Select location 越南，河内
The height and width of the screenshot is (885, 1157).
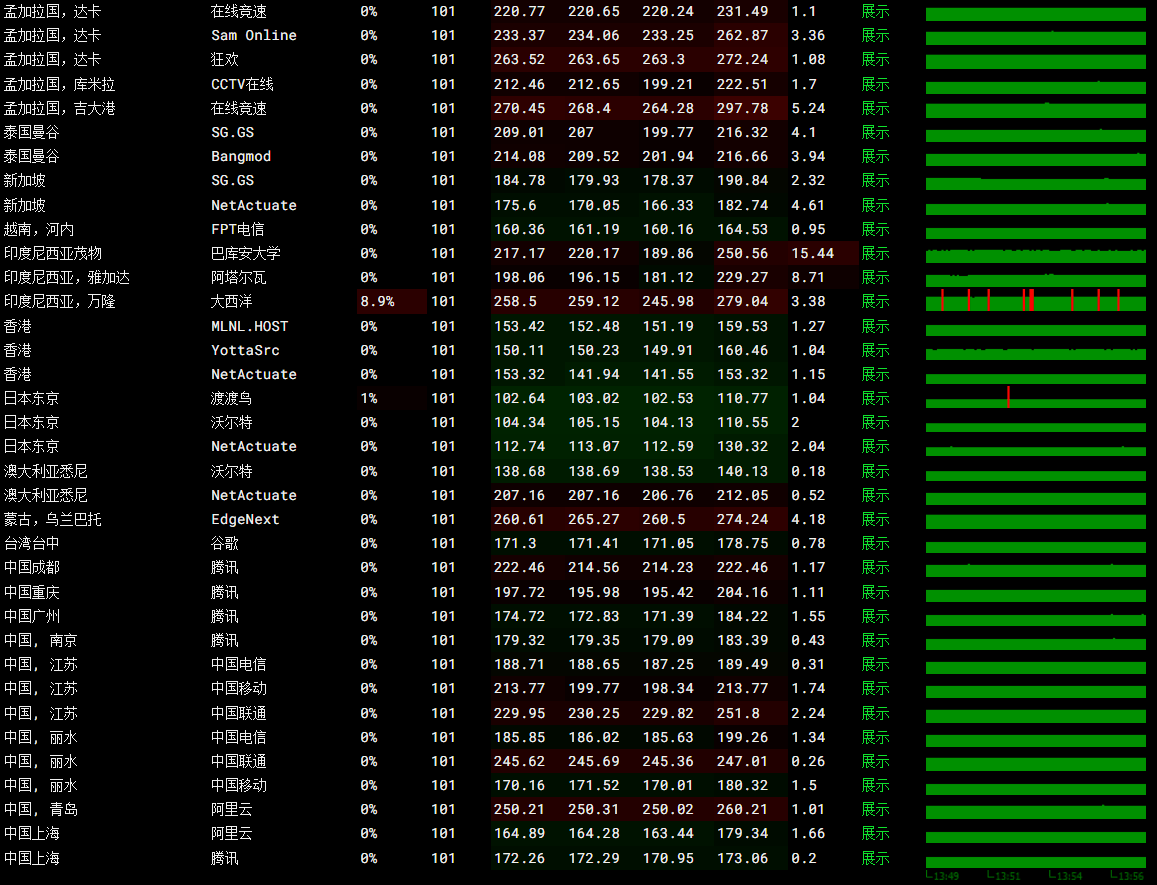[x=39, y=230]
